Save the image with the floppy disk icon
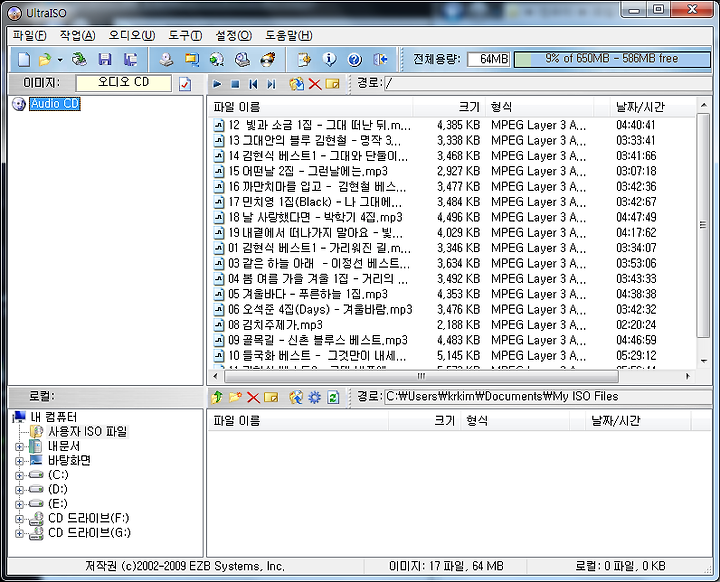720x582 pixels. click(x=105, y=59)
